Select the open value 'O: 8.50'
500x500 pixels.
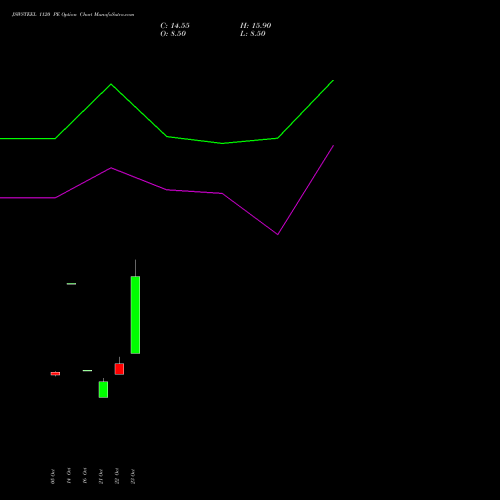pos(173,34)
